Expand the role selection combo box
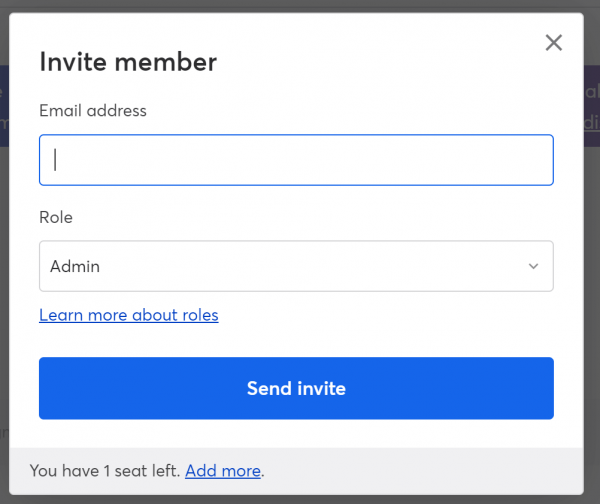600x504 pixels. [x=296, y=266]
